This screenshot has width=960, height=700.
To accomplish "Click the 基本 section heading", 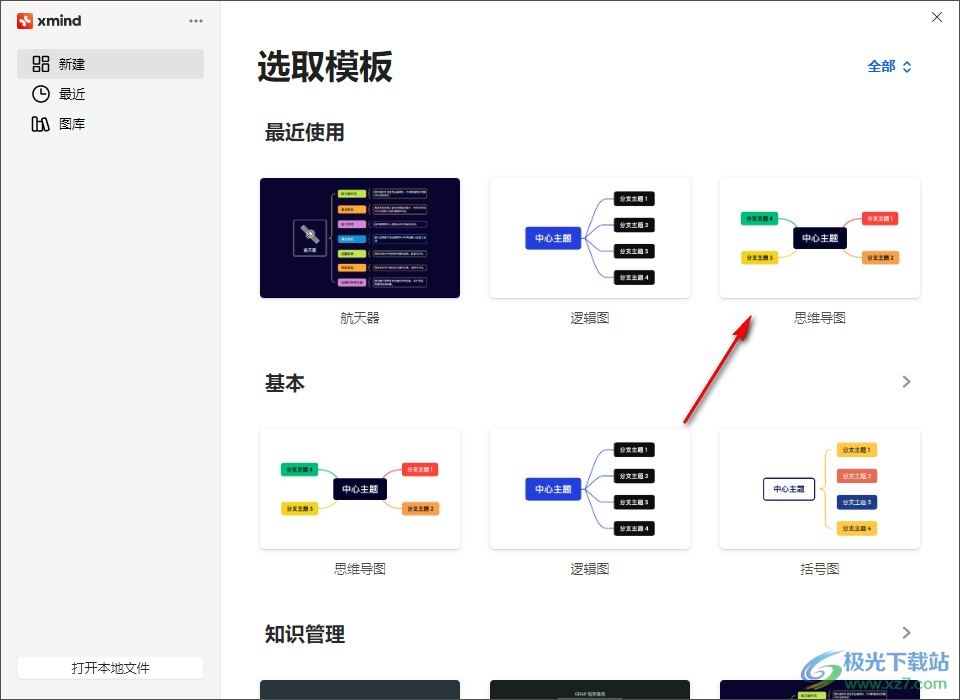I will [285, 383].
